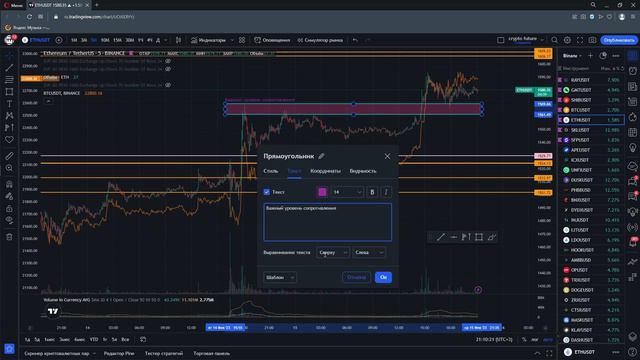This screenshot has width=640, height=360.
Task: Collapse the indicator legend arrow
Action: pos(48,101)
